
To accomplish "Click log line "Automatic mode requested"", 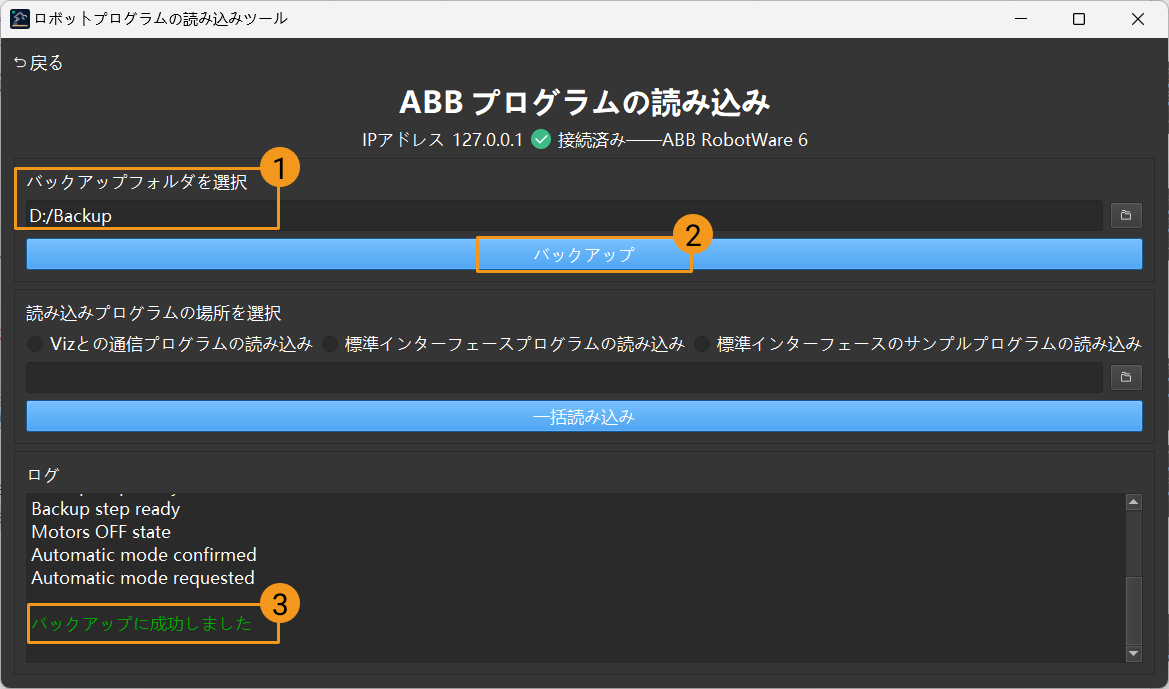I will [143, 578].
